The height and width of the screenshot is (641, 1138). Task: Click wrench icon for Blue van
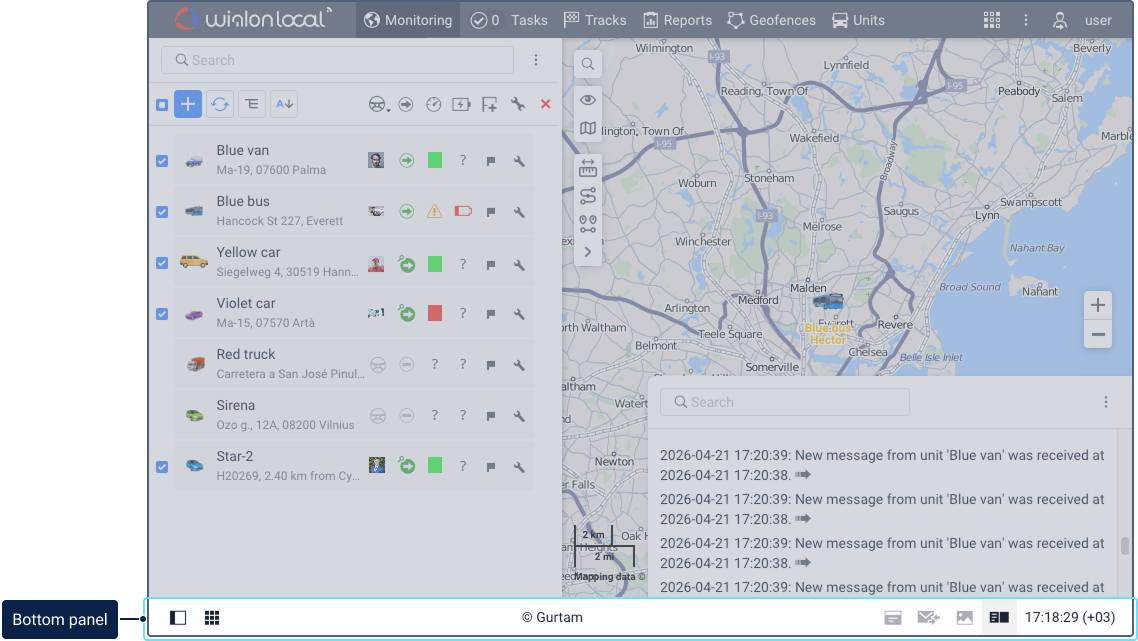[519, 160]
